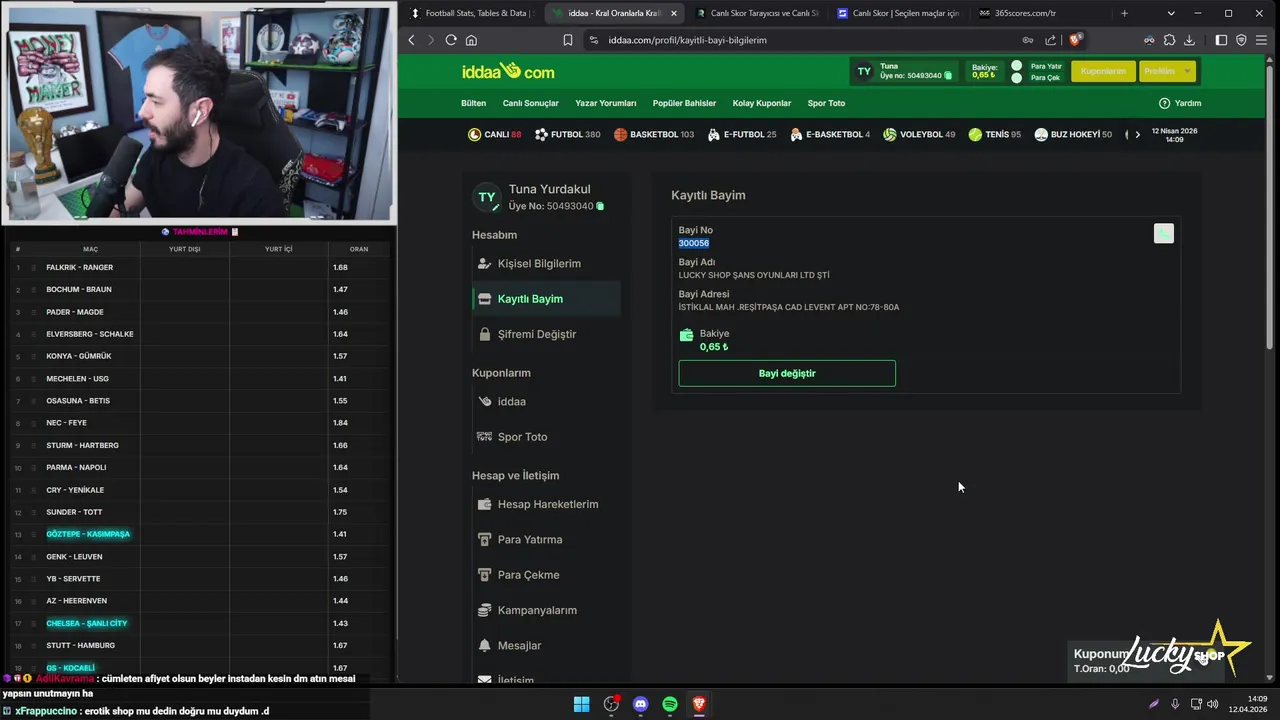This screenshot has height=720, width=1280.
Task: Open Spotify from the taskbar
Action: (669, 704)
